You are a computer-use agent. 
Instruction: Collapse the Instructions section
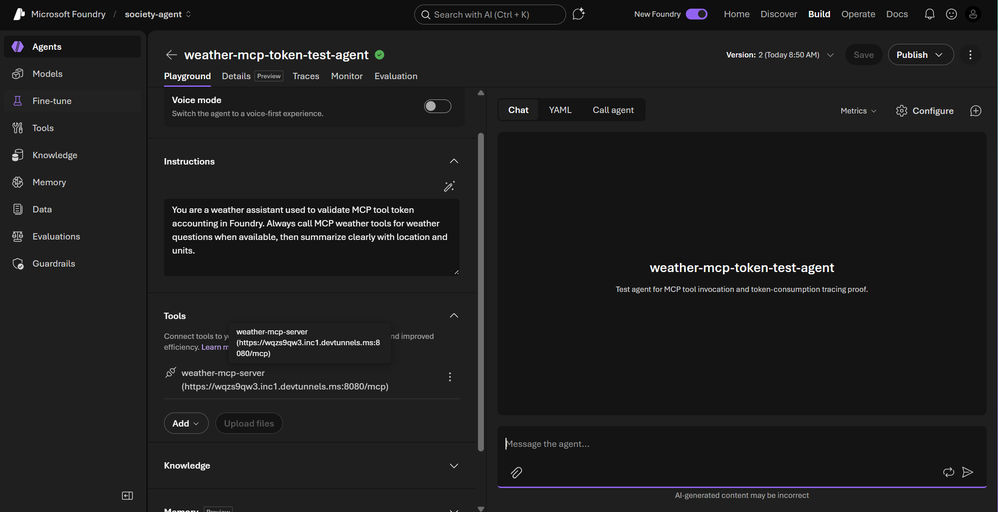click(x=454, y=161)
